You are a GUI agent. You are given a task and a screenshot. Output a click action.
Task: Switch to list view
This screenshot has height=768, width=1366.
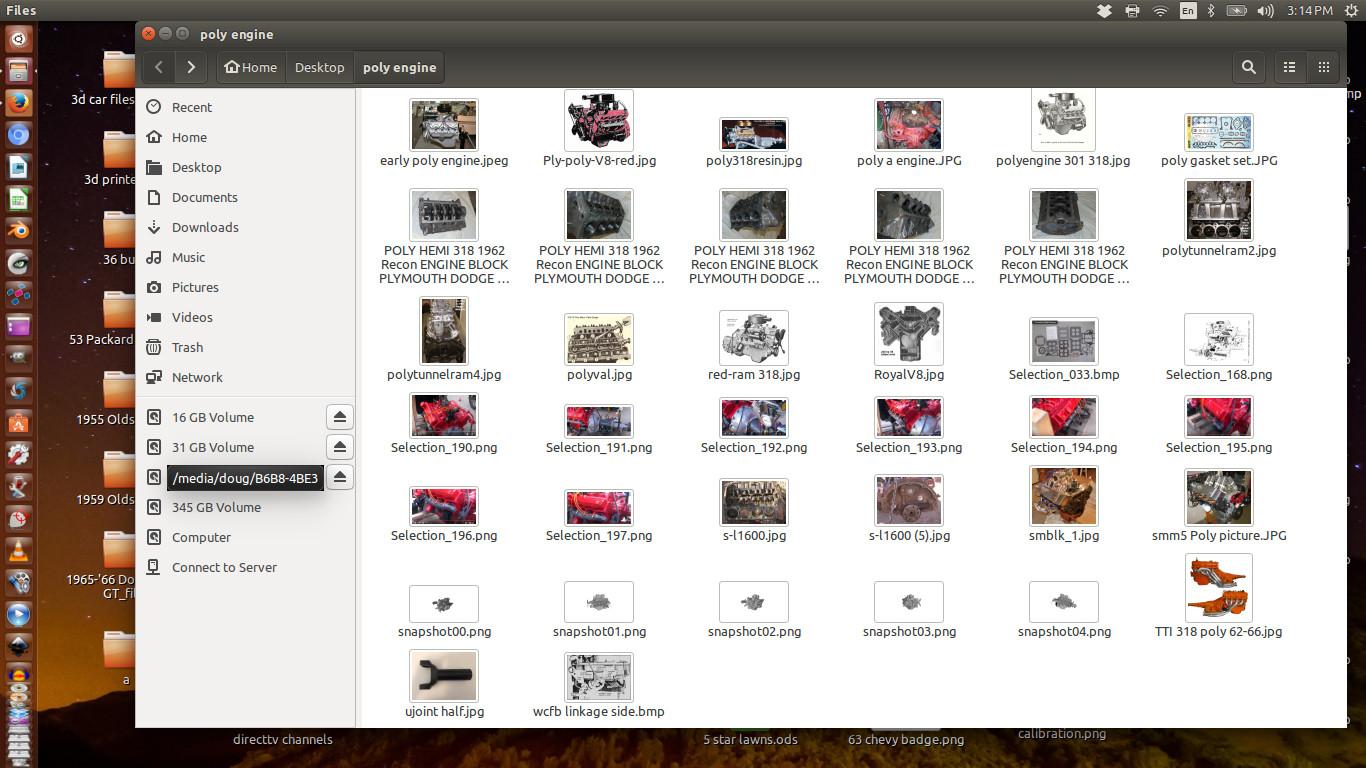[x=1290, y=67]
